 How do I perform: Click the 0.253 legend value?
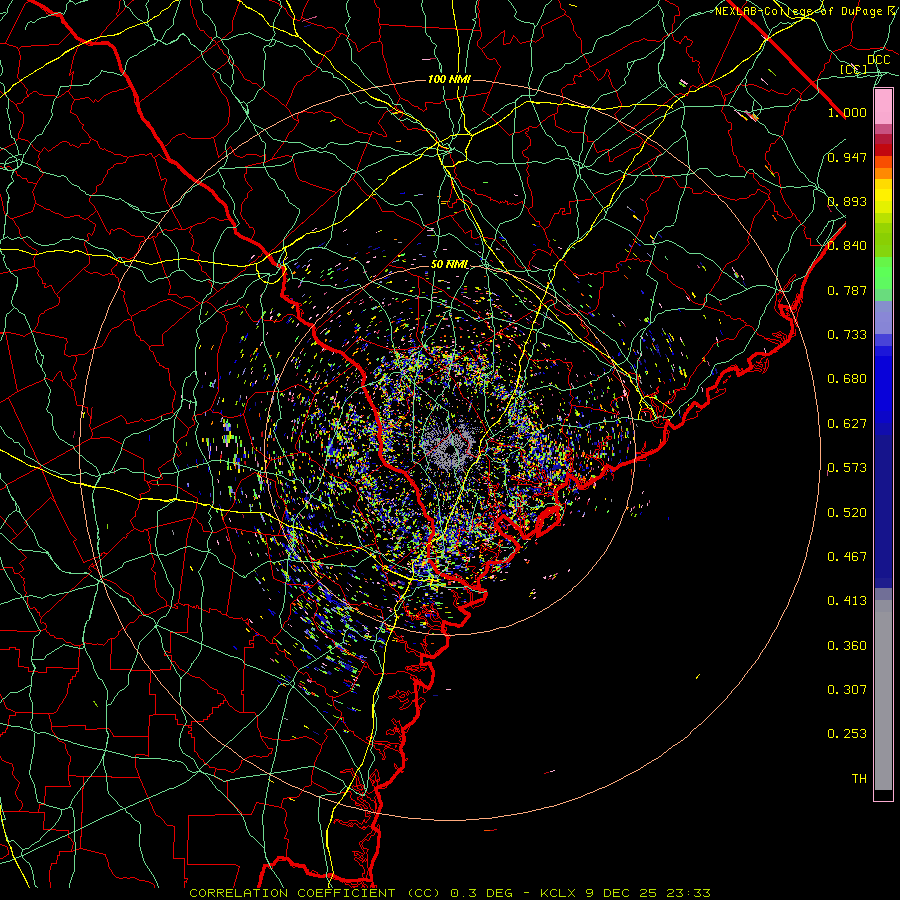[847, 734]
